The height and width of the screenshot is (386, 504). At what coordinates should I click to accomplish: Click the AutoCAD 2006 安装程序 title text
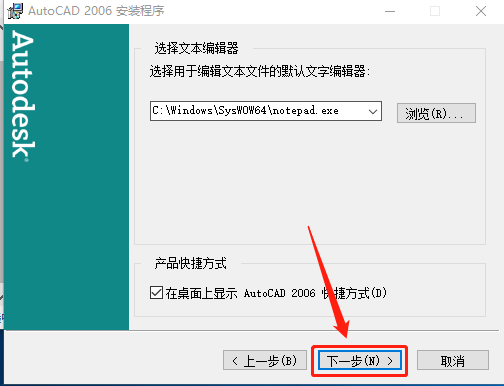coord(96,11)
